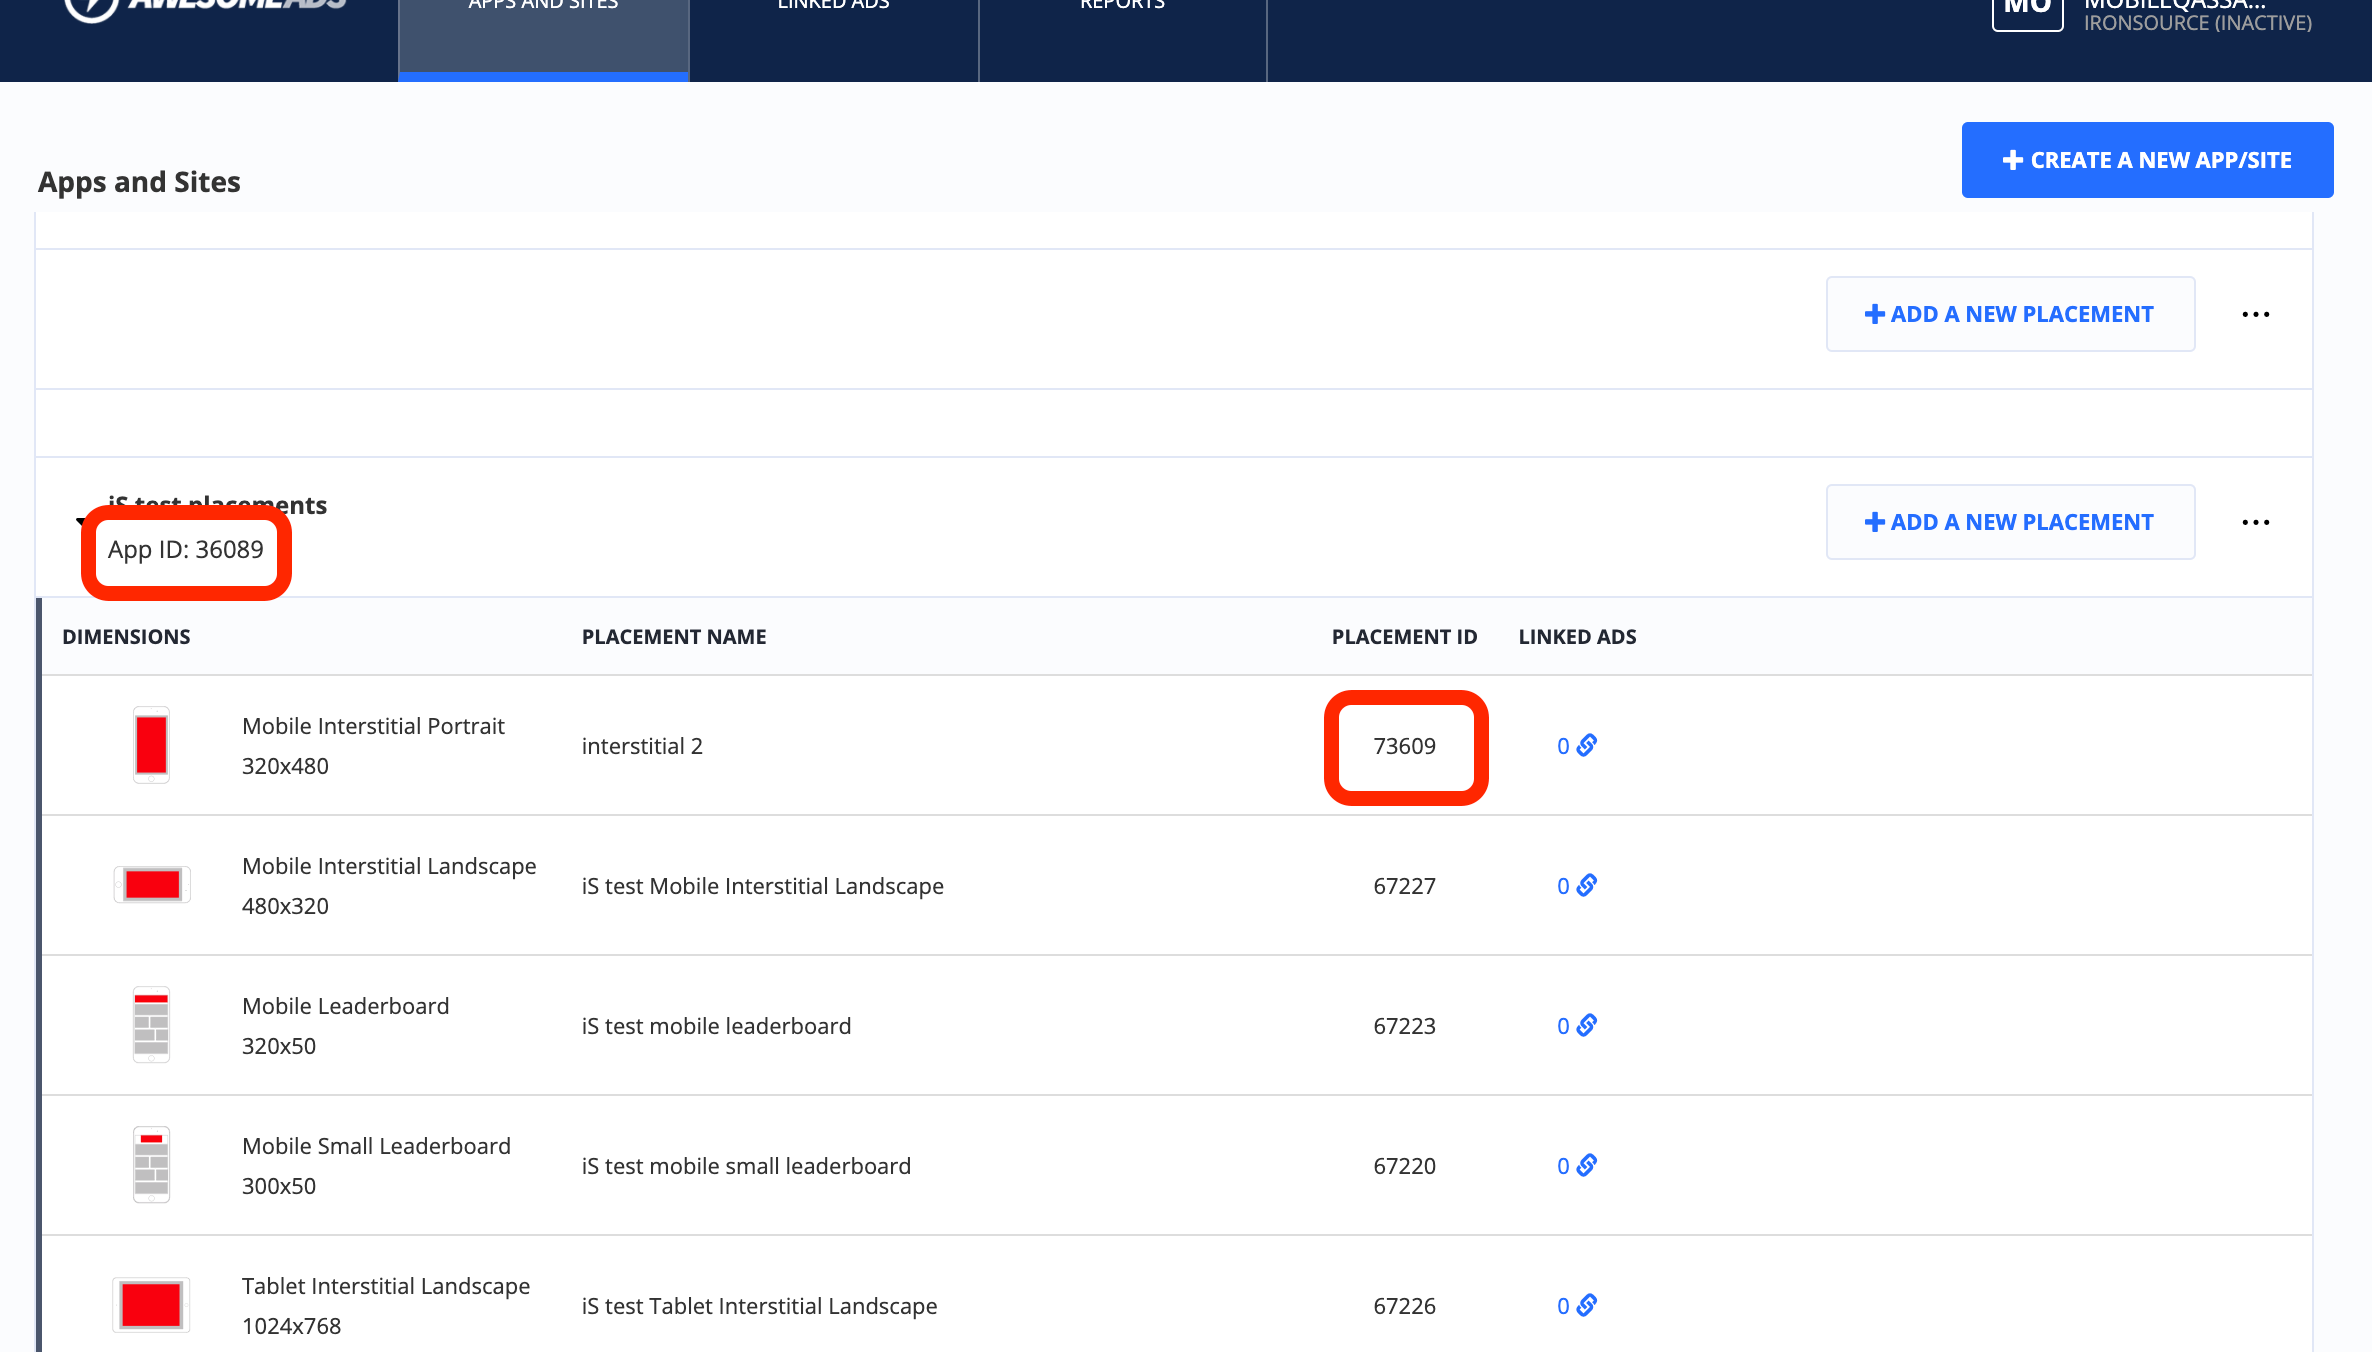2372x1352 pixels.
Task: Click the Mobile Interstitial Portrait device icon
Action: point(151,745)
